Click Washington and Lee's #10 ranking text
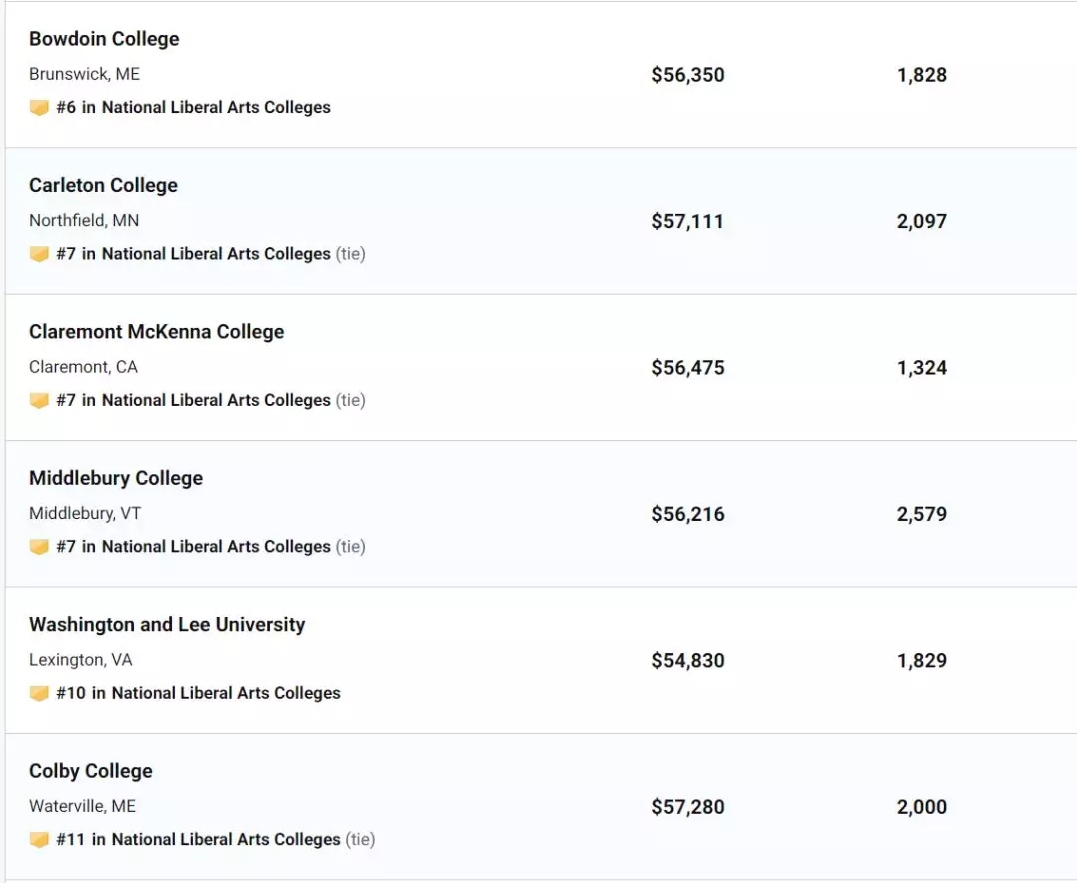Viewport: 1077px width, 883px height. pyautogui.click(x=199, y=693)
